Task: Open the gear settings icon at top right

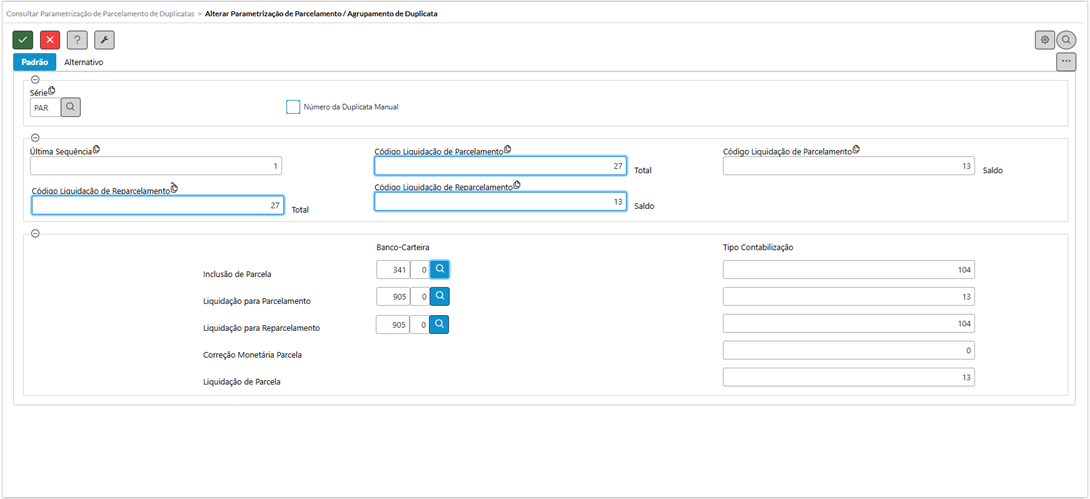Action: [1044, 40]
